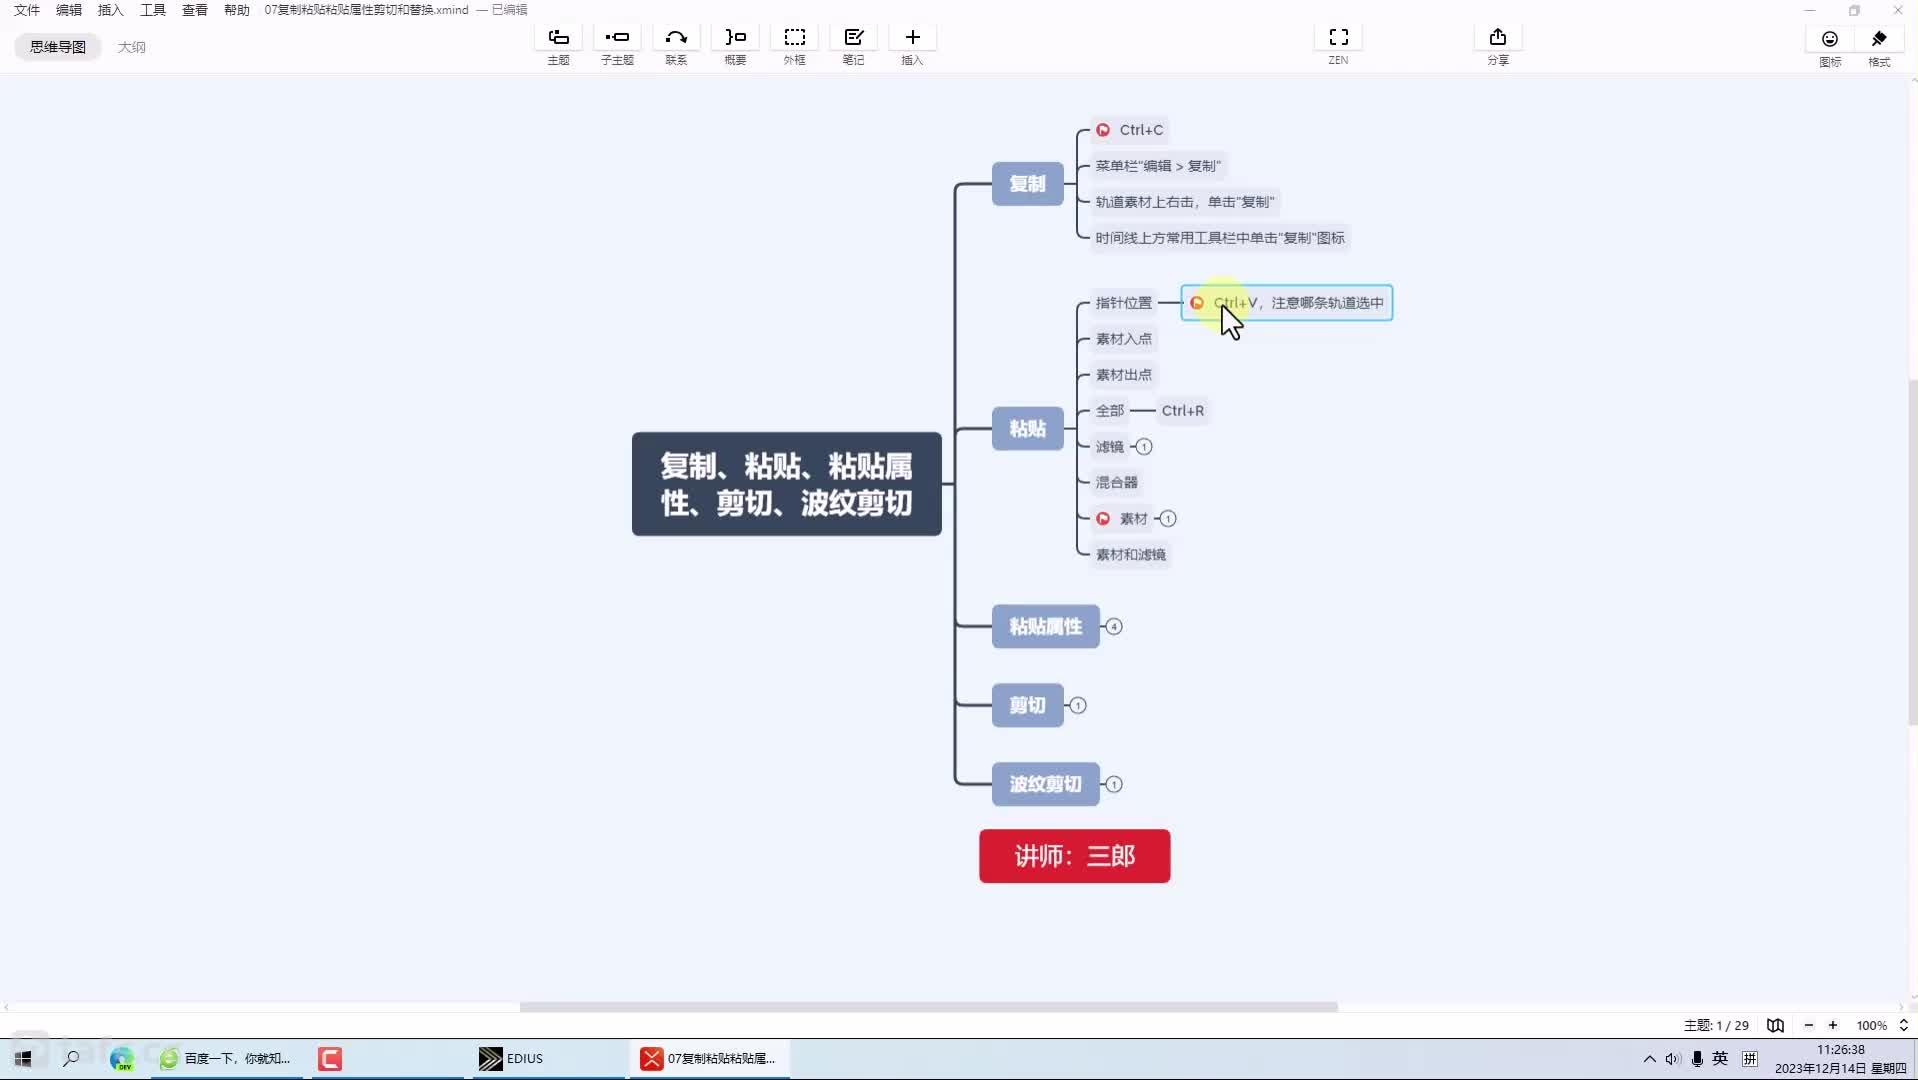The image size is (1918, 1080).
Task: Click the Share (分享) icon
Action: point(1497,38)
